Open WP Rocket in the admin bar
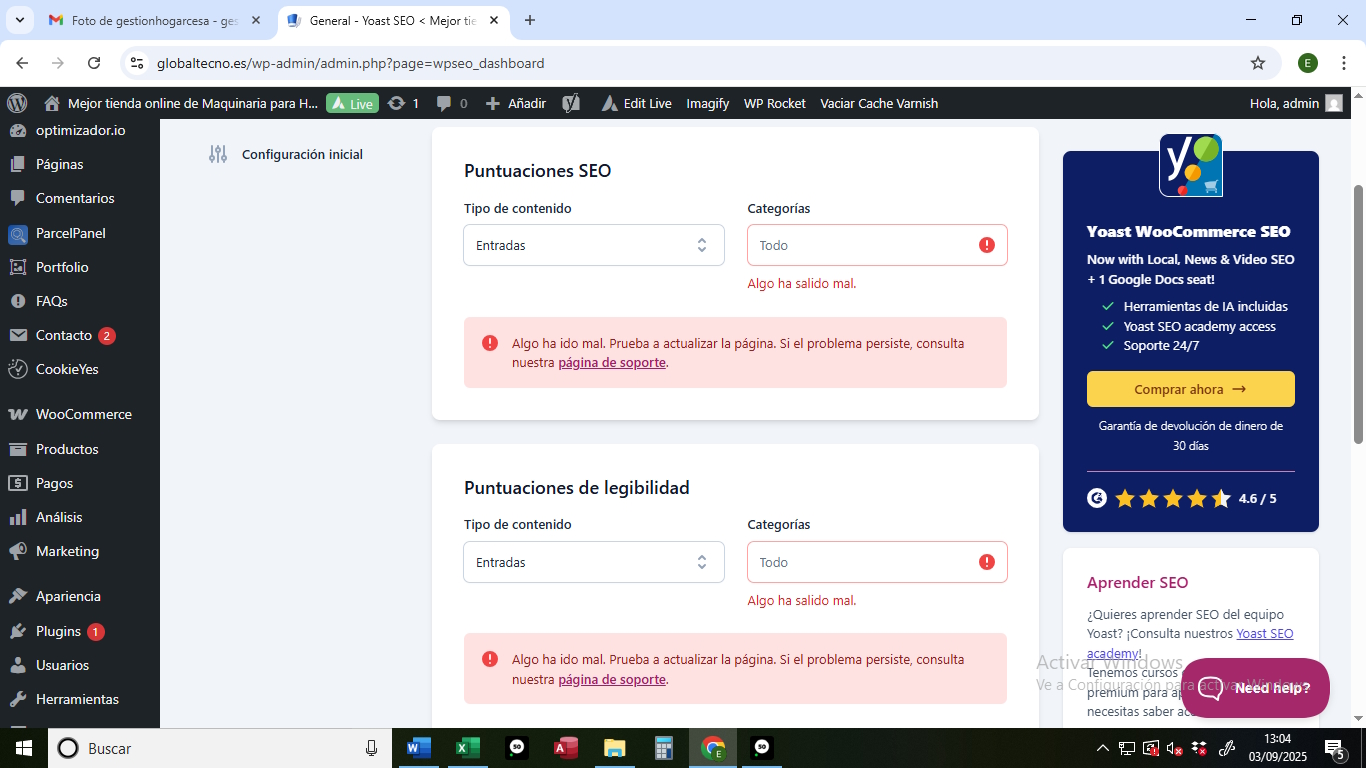 [775, 103]
